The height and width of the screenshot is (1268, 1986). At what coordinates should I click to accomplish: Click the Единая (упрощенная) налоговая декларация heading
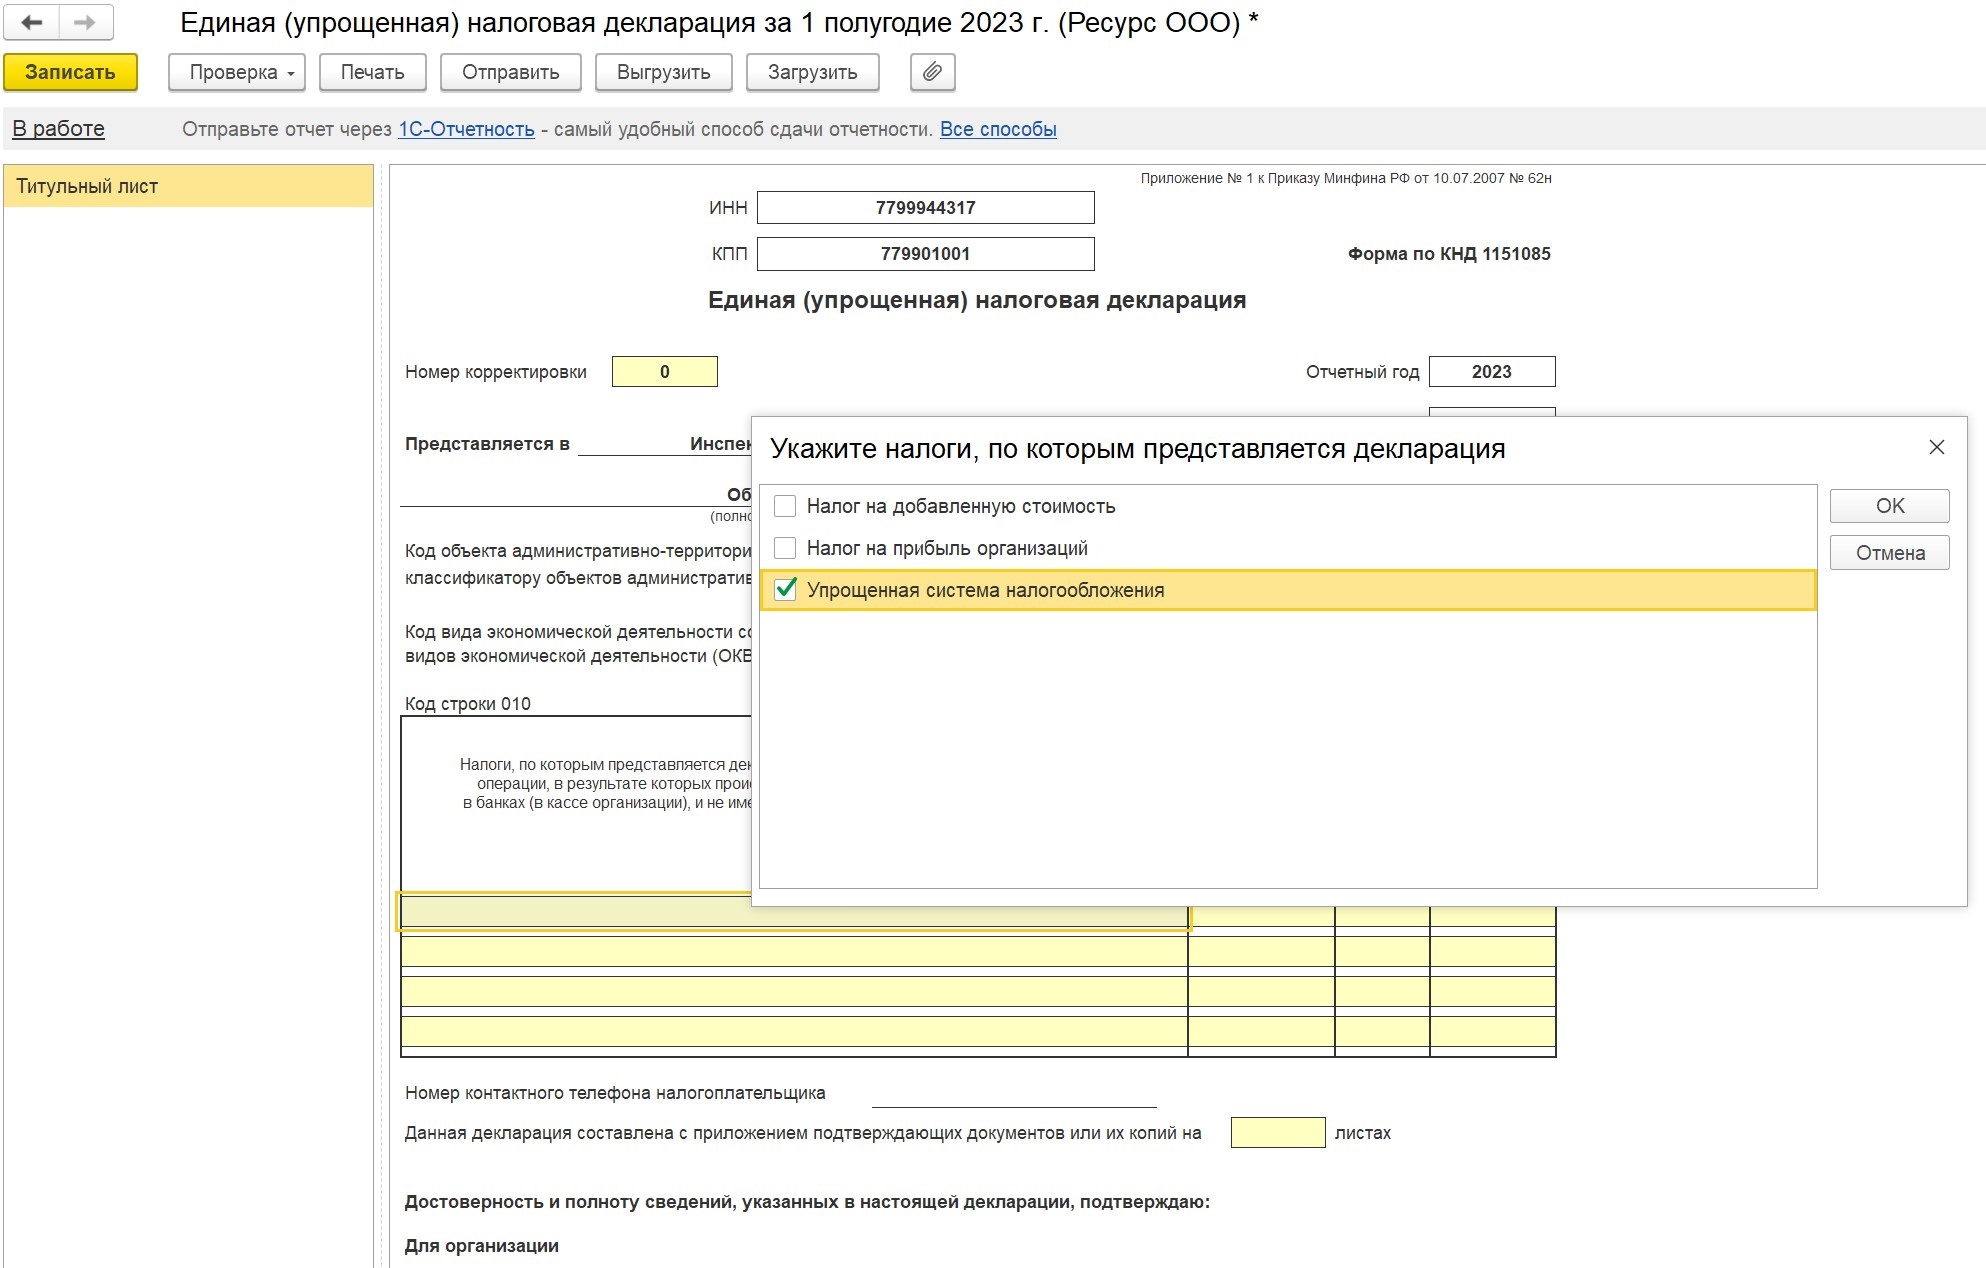click(x=977, y=301)
